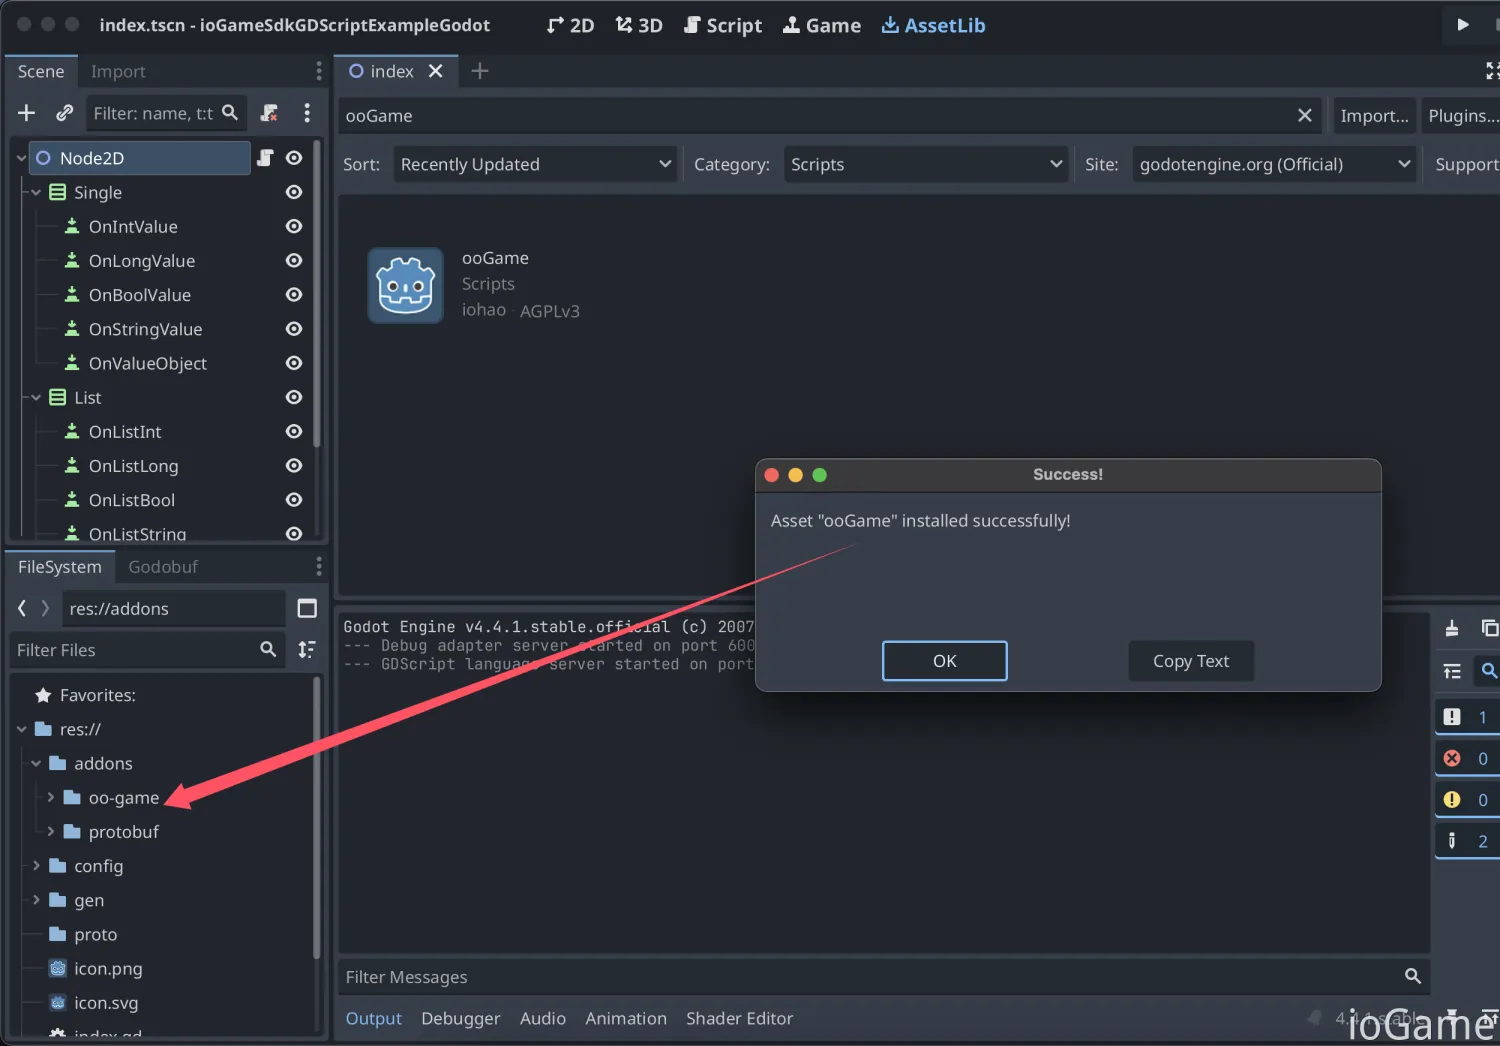Toggle visibility of the Single node
1500x1046 pixels.
[x=294, y=192]
